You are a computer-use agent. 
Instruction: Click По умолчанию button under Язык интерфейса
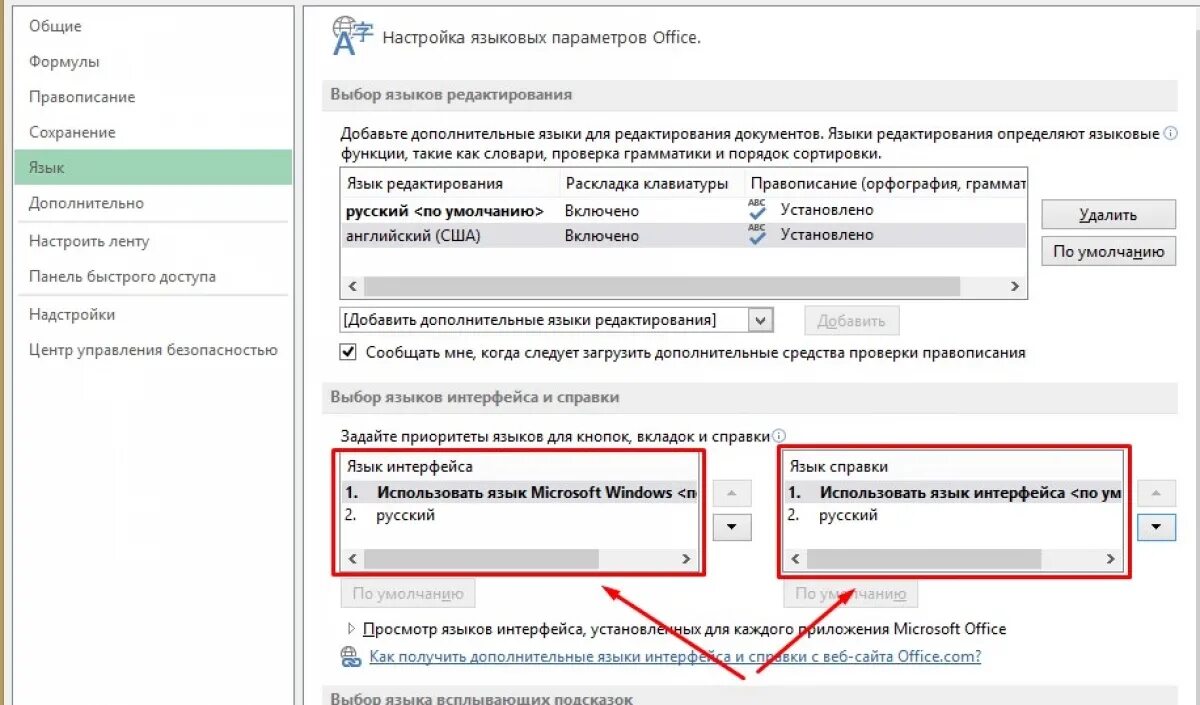(x=408, y=593)
